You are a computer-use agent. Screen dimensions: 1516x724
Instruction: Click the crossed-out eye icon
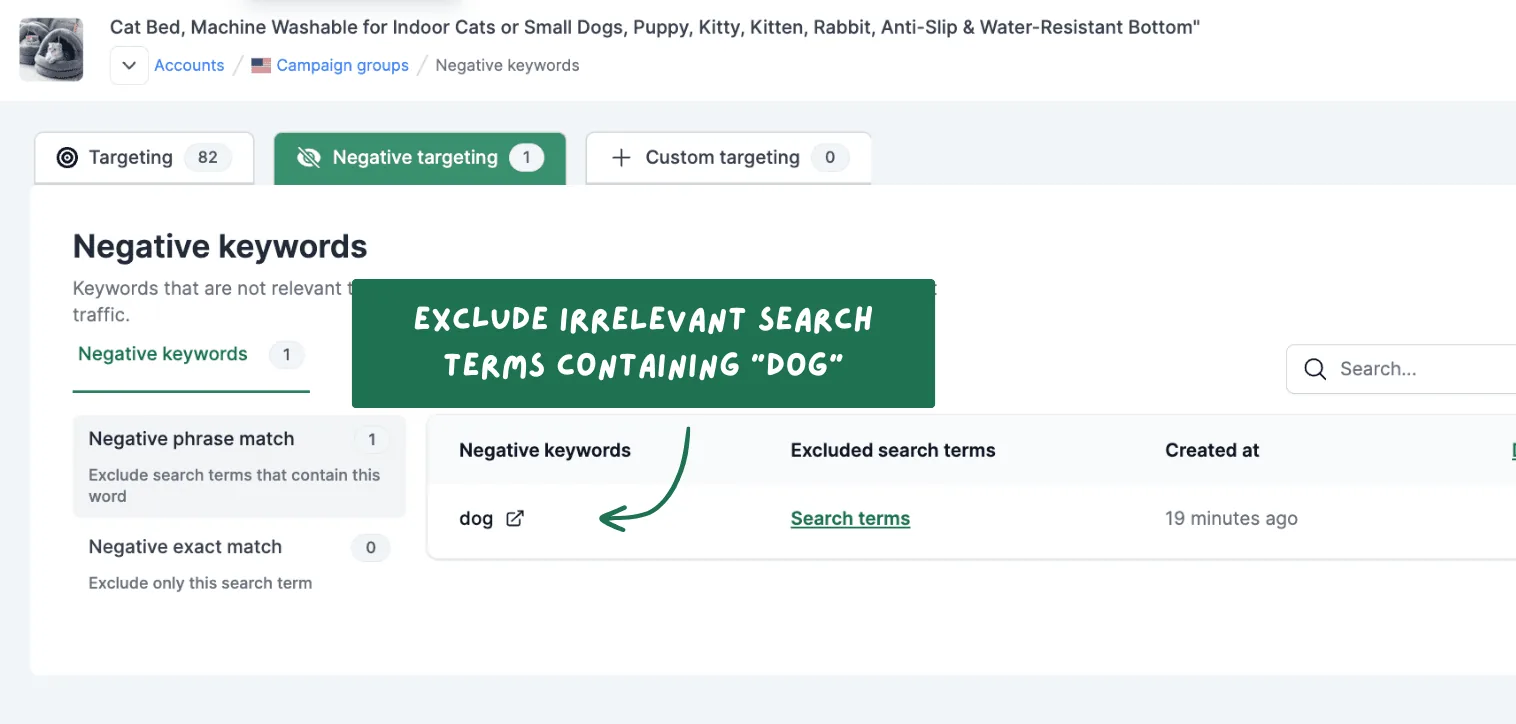tap(309, 158)
